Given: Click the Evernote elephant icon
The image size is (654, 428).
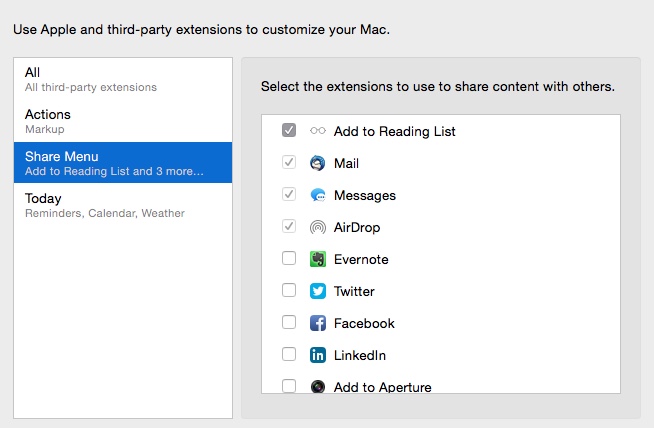Looking at the screenshot, I should 317,259.
